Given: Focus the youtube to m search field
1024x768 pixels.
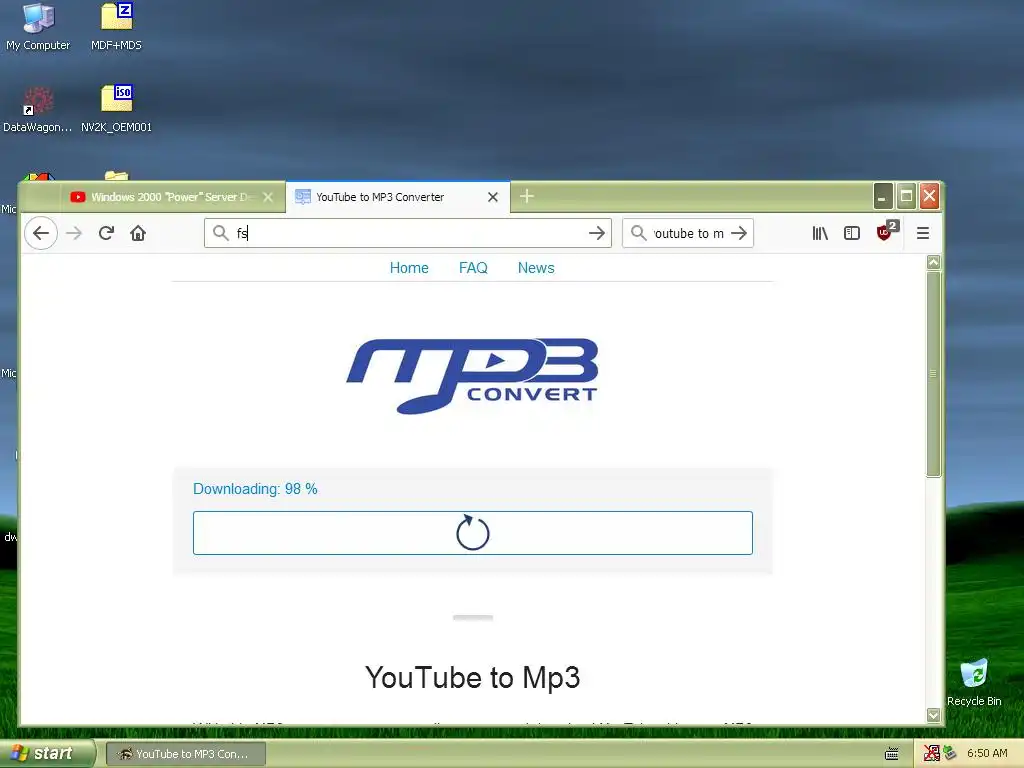Looking at the screenshot, I should pos(688,233).
